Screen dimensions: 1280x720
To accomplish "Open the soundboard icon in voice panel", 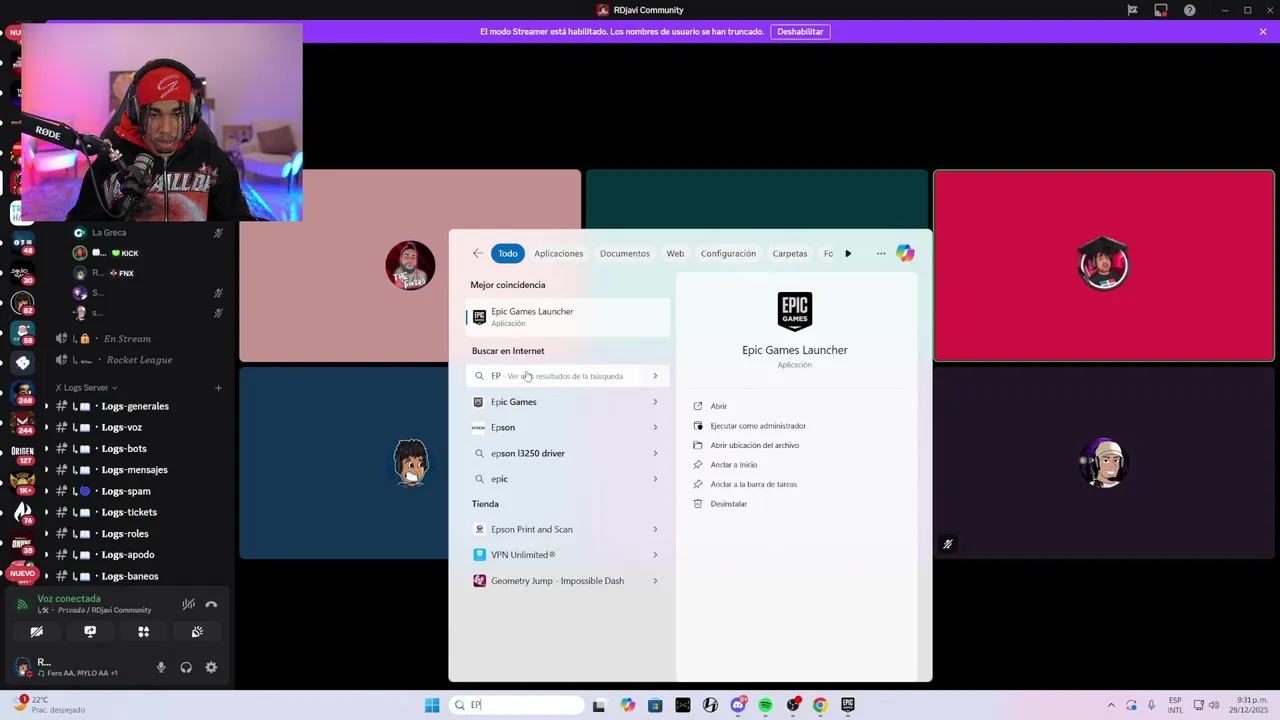I will pyautogui.click(x=197, y=632).
